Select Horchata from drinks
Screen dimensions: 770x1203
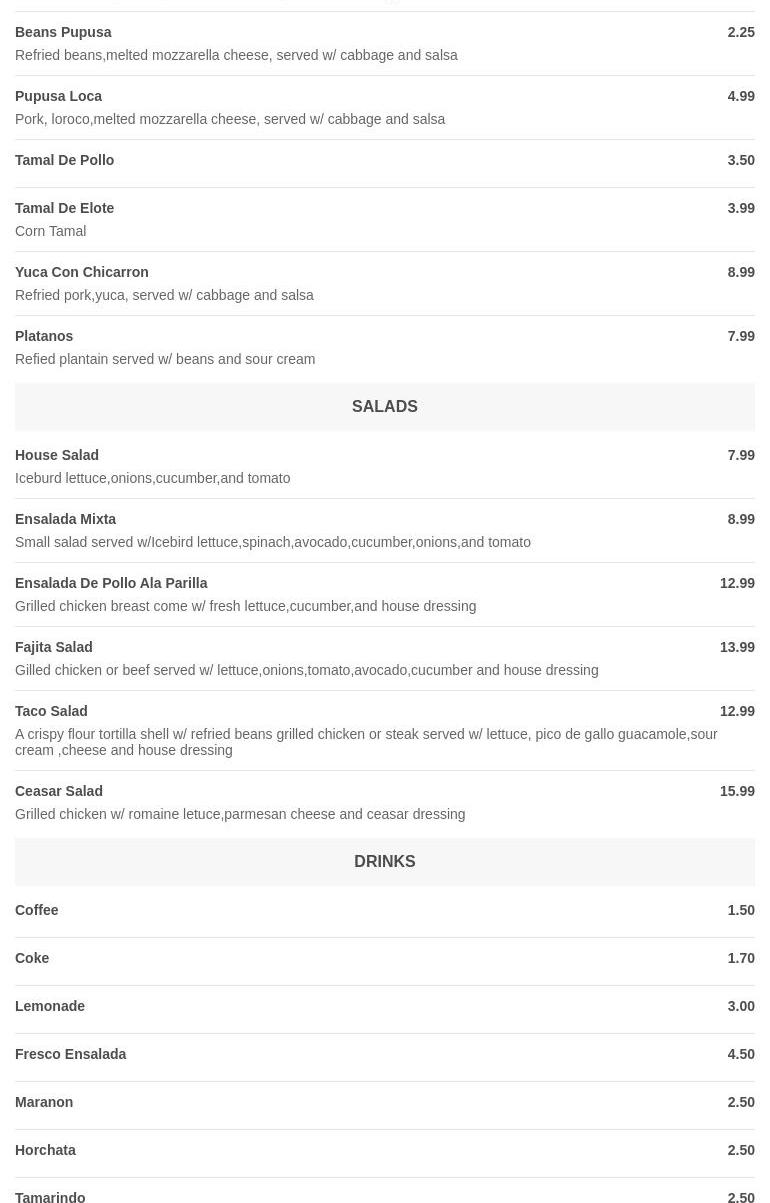[x=45, y=1150]
